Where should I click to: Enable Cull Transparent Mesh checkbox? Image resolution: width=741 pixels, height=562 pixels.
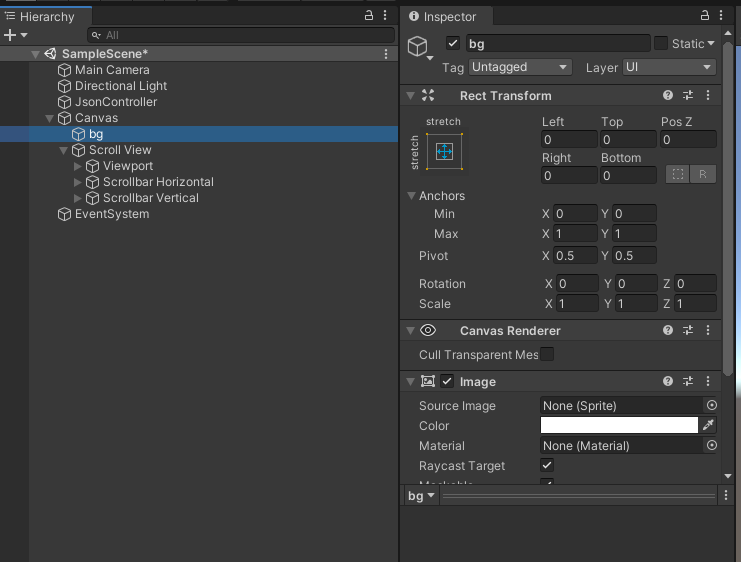tap(547, 354)
